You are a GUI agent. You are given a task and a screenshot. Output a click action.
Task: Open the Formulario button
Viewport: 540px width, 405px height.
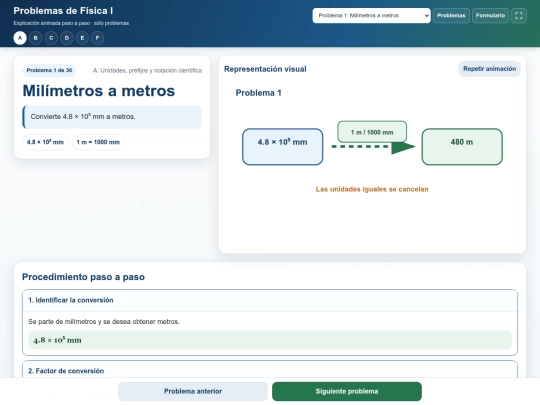(490, 15)
